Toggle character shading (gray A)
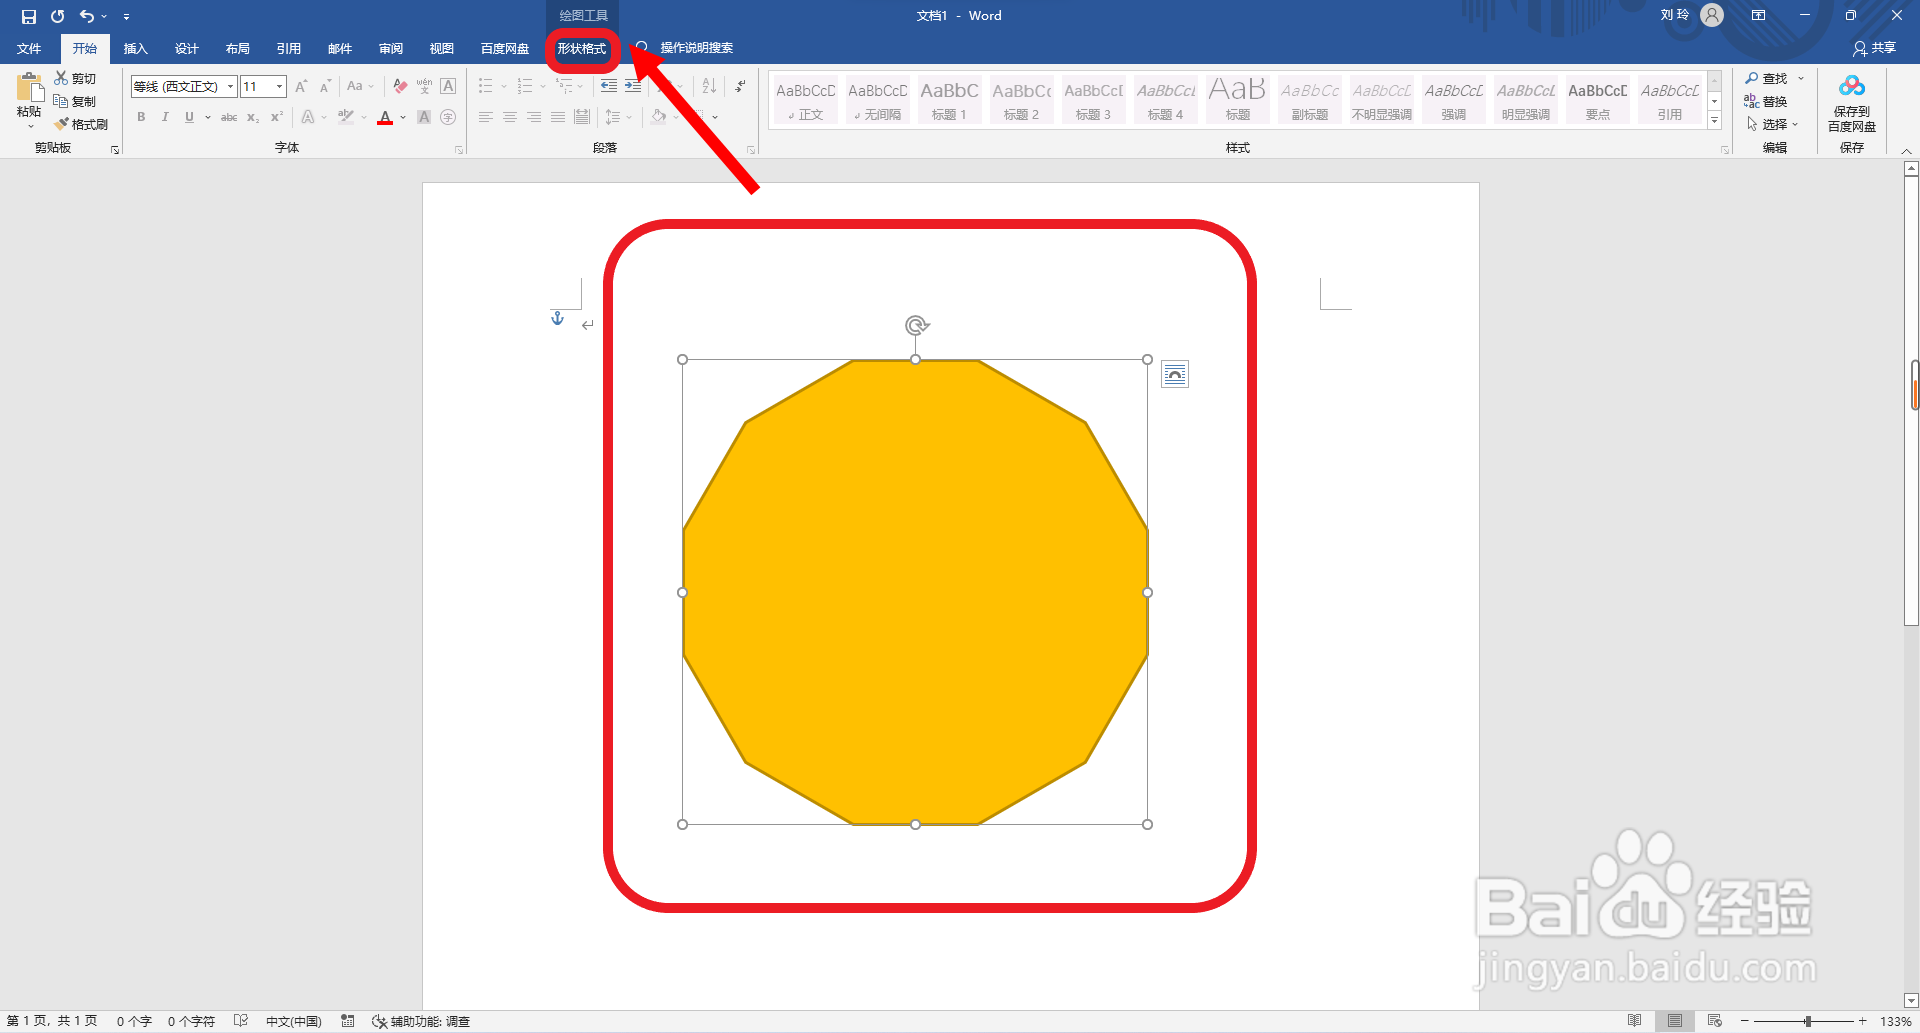Image resolution: width=1920 pixels, height=1033 pixels. (x=424, y=117)
